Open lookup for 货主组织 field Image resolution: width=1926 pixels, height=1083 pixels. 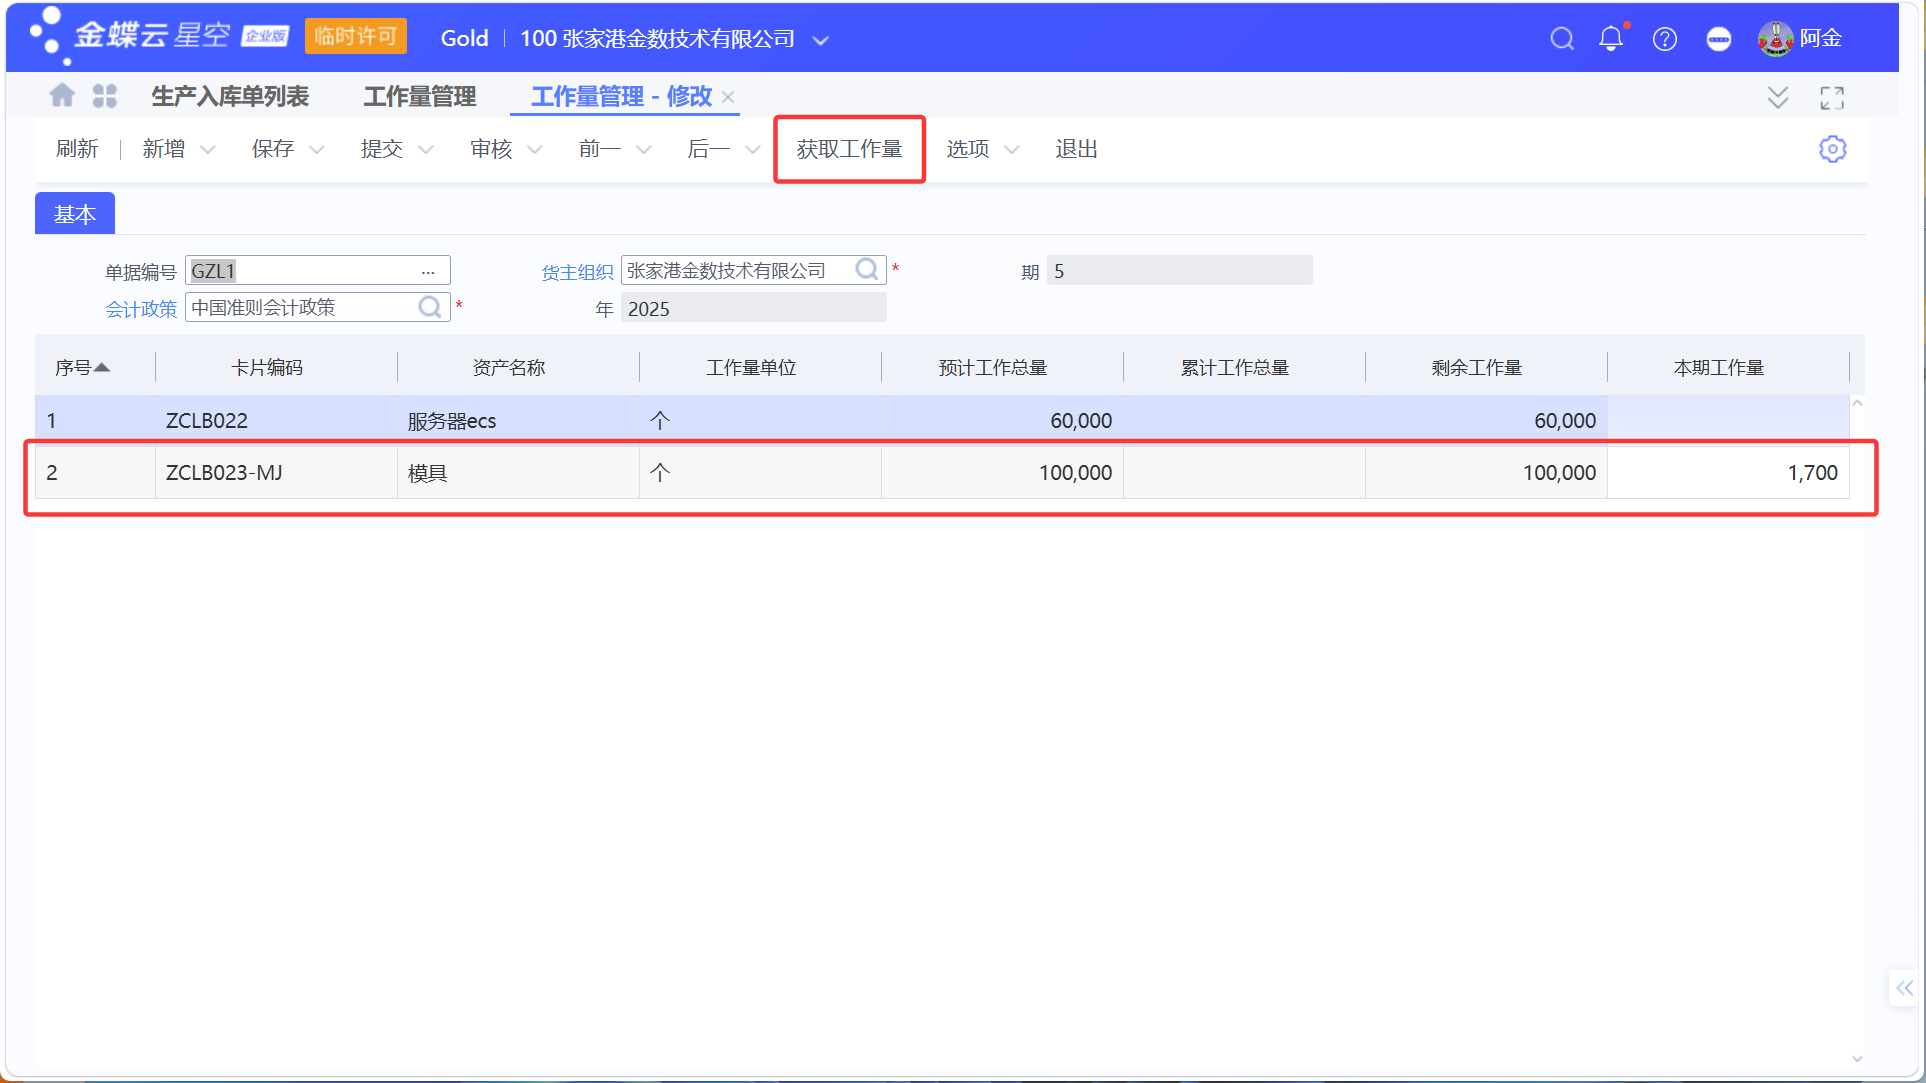pos(867,270)
